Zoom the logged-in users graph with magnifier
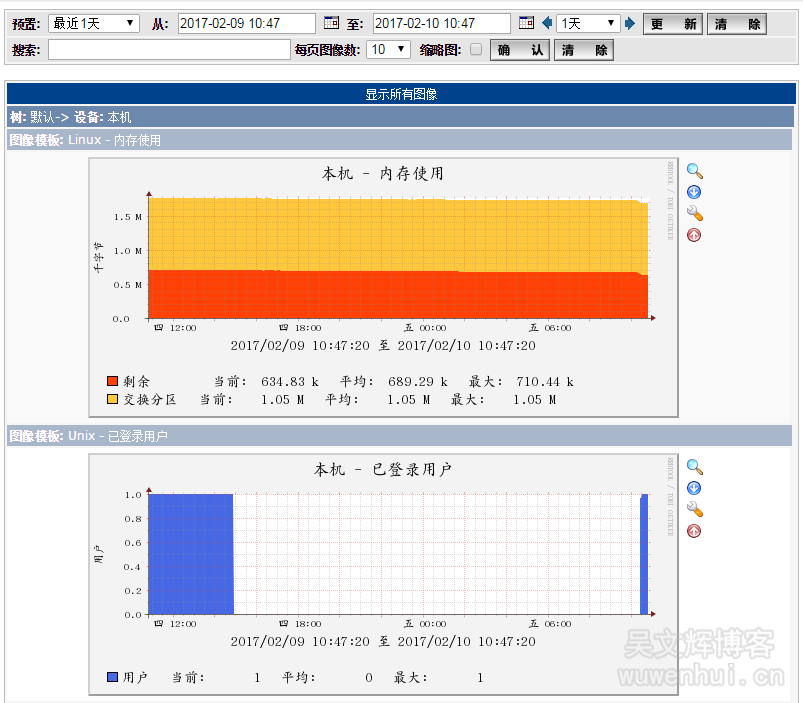The width and height of the screenshot is (803, 703). pyautogui.click(x=694, y=467)
